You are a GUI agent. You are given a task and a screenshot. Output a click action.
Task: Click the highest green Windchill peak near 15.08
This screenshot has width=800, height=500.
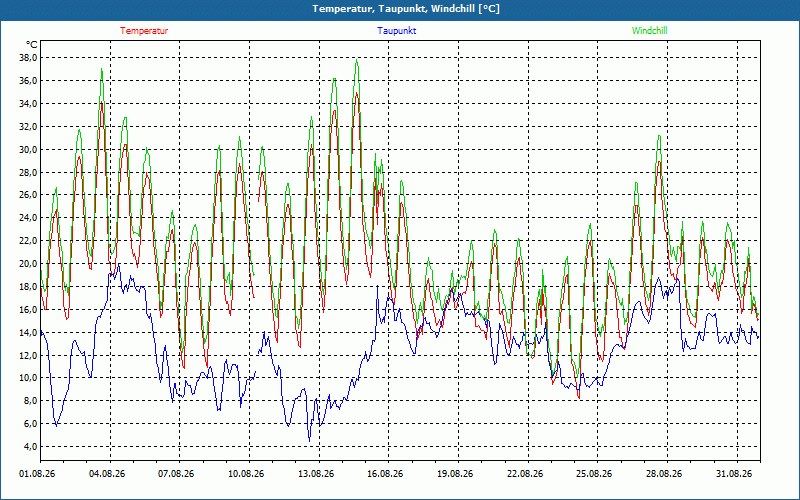pos(357,60)
